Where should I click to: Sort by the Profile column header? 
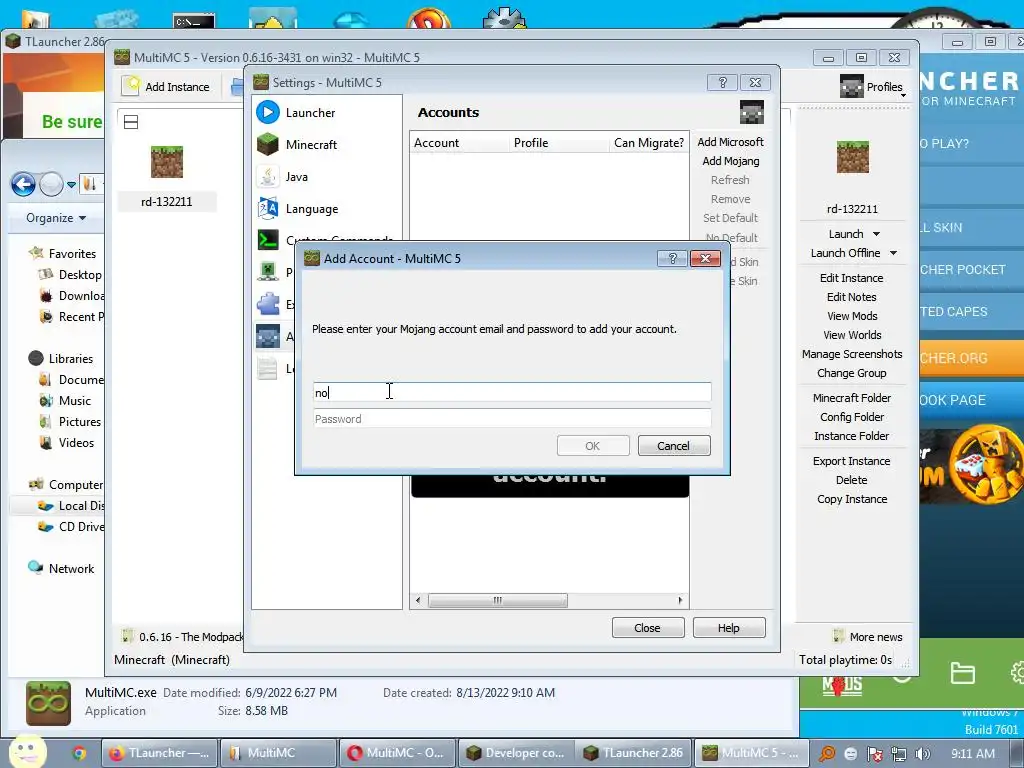[x=559, y=142]
